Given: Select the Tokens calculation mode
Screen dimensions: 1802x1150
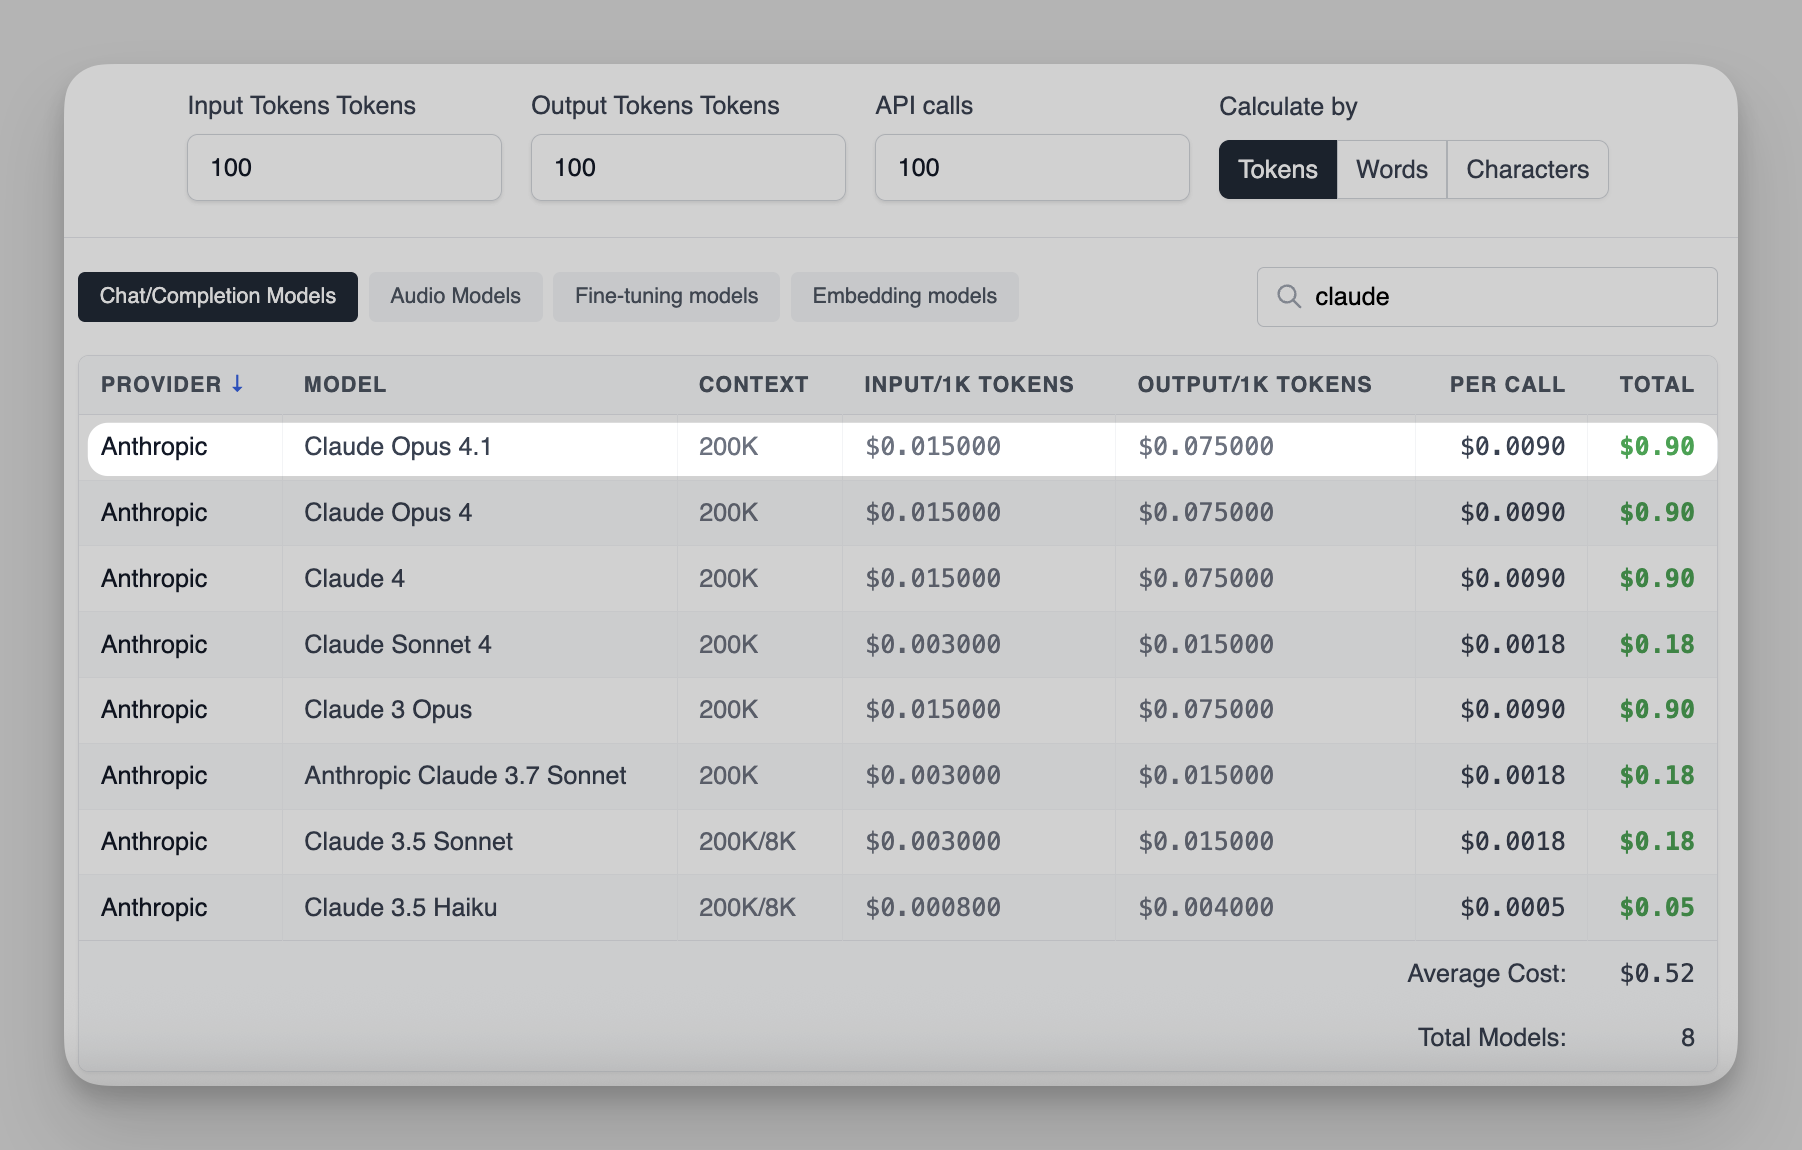Looking at the screenshot, I should 1278,170.
